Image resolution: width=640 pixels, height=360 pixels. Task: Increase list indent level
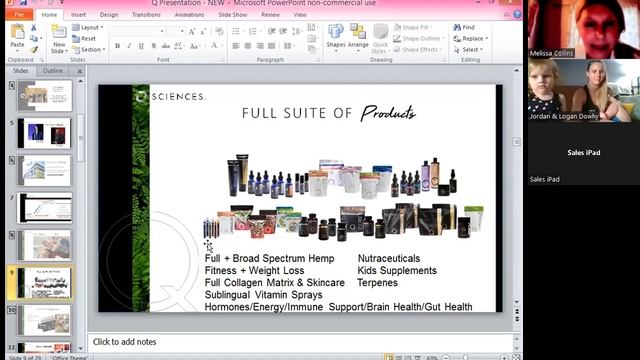[283, 31]
